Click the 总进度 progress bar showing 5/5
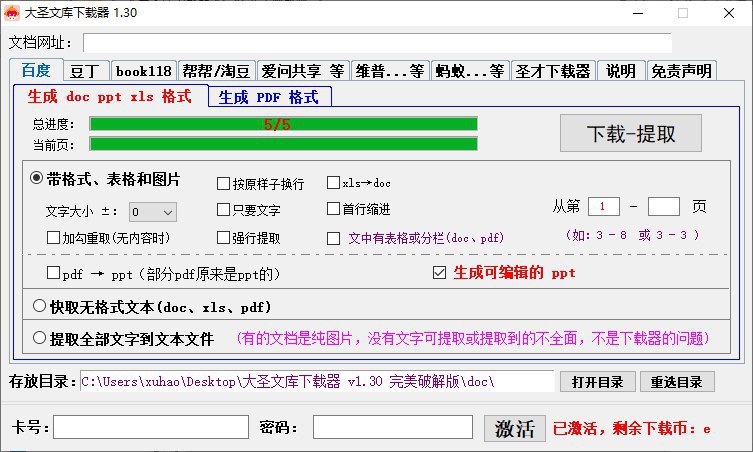The width and height of the screenshot is (753, 452). pyautogui.click(x=283, y=124)
